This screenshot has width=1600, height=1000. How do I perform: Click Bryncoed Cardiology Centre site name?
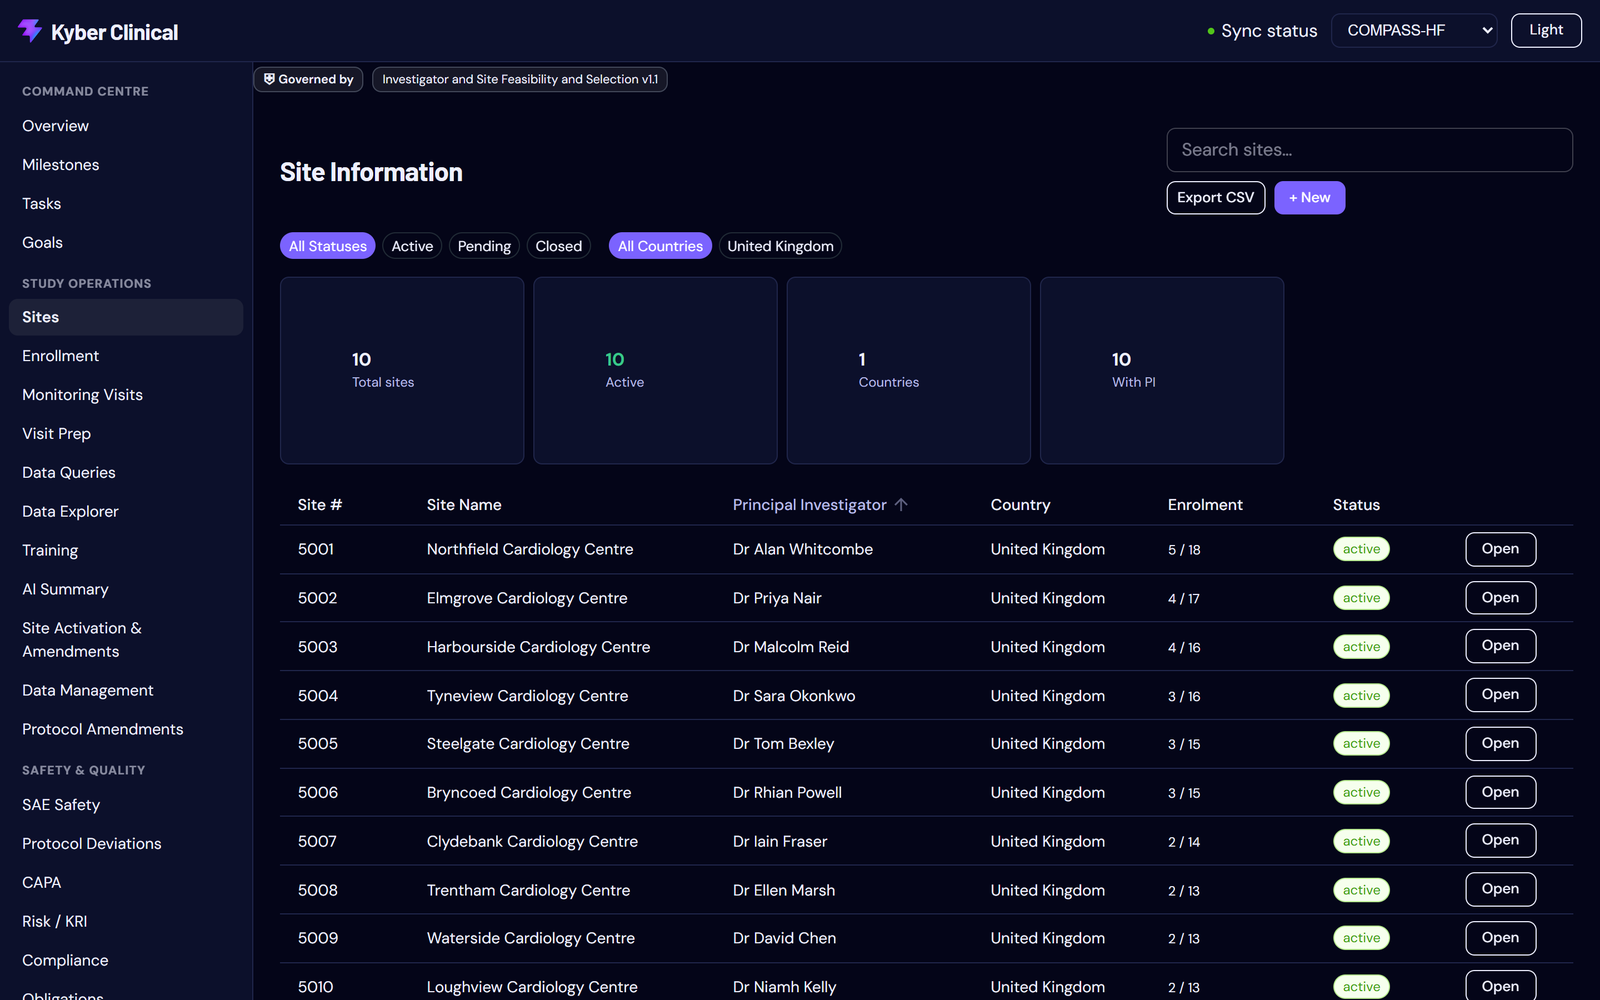529,793
